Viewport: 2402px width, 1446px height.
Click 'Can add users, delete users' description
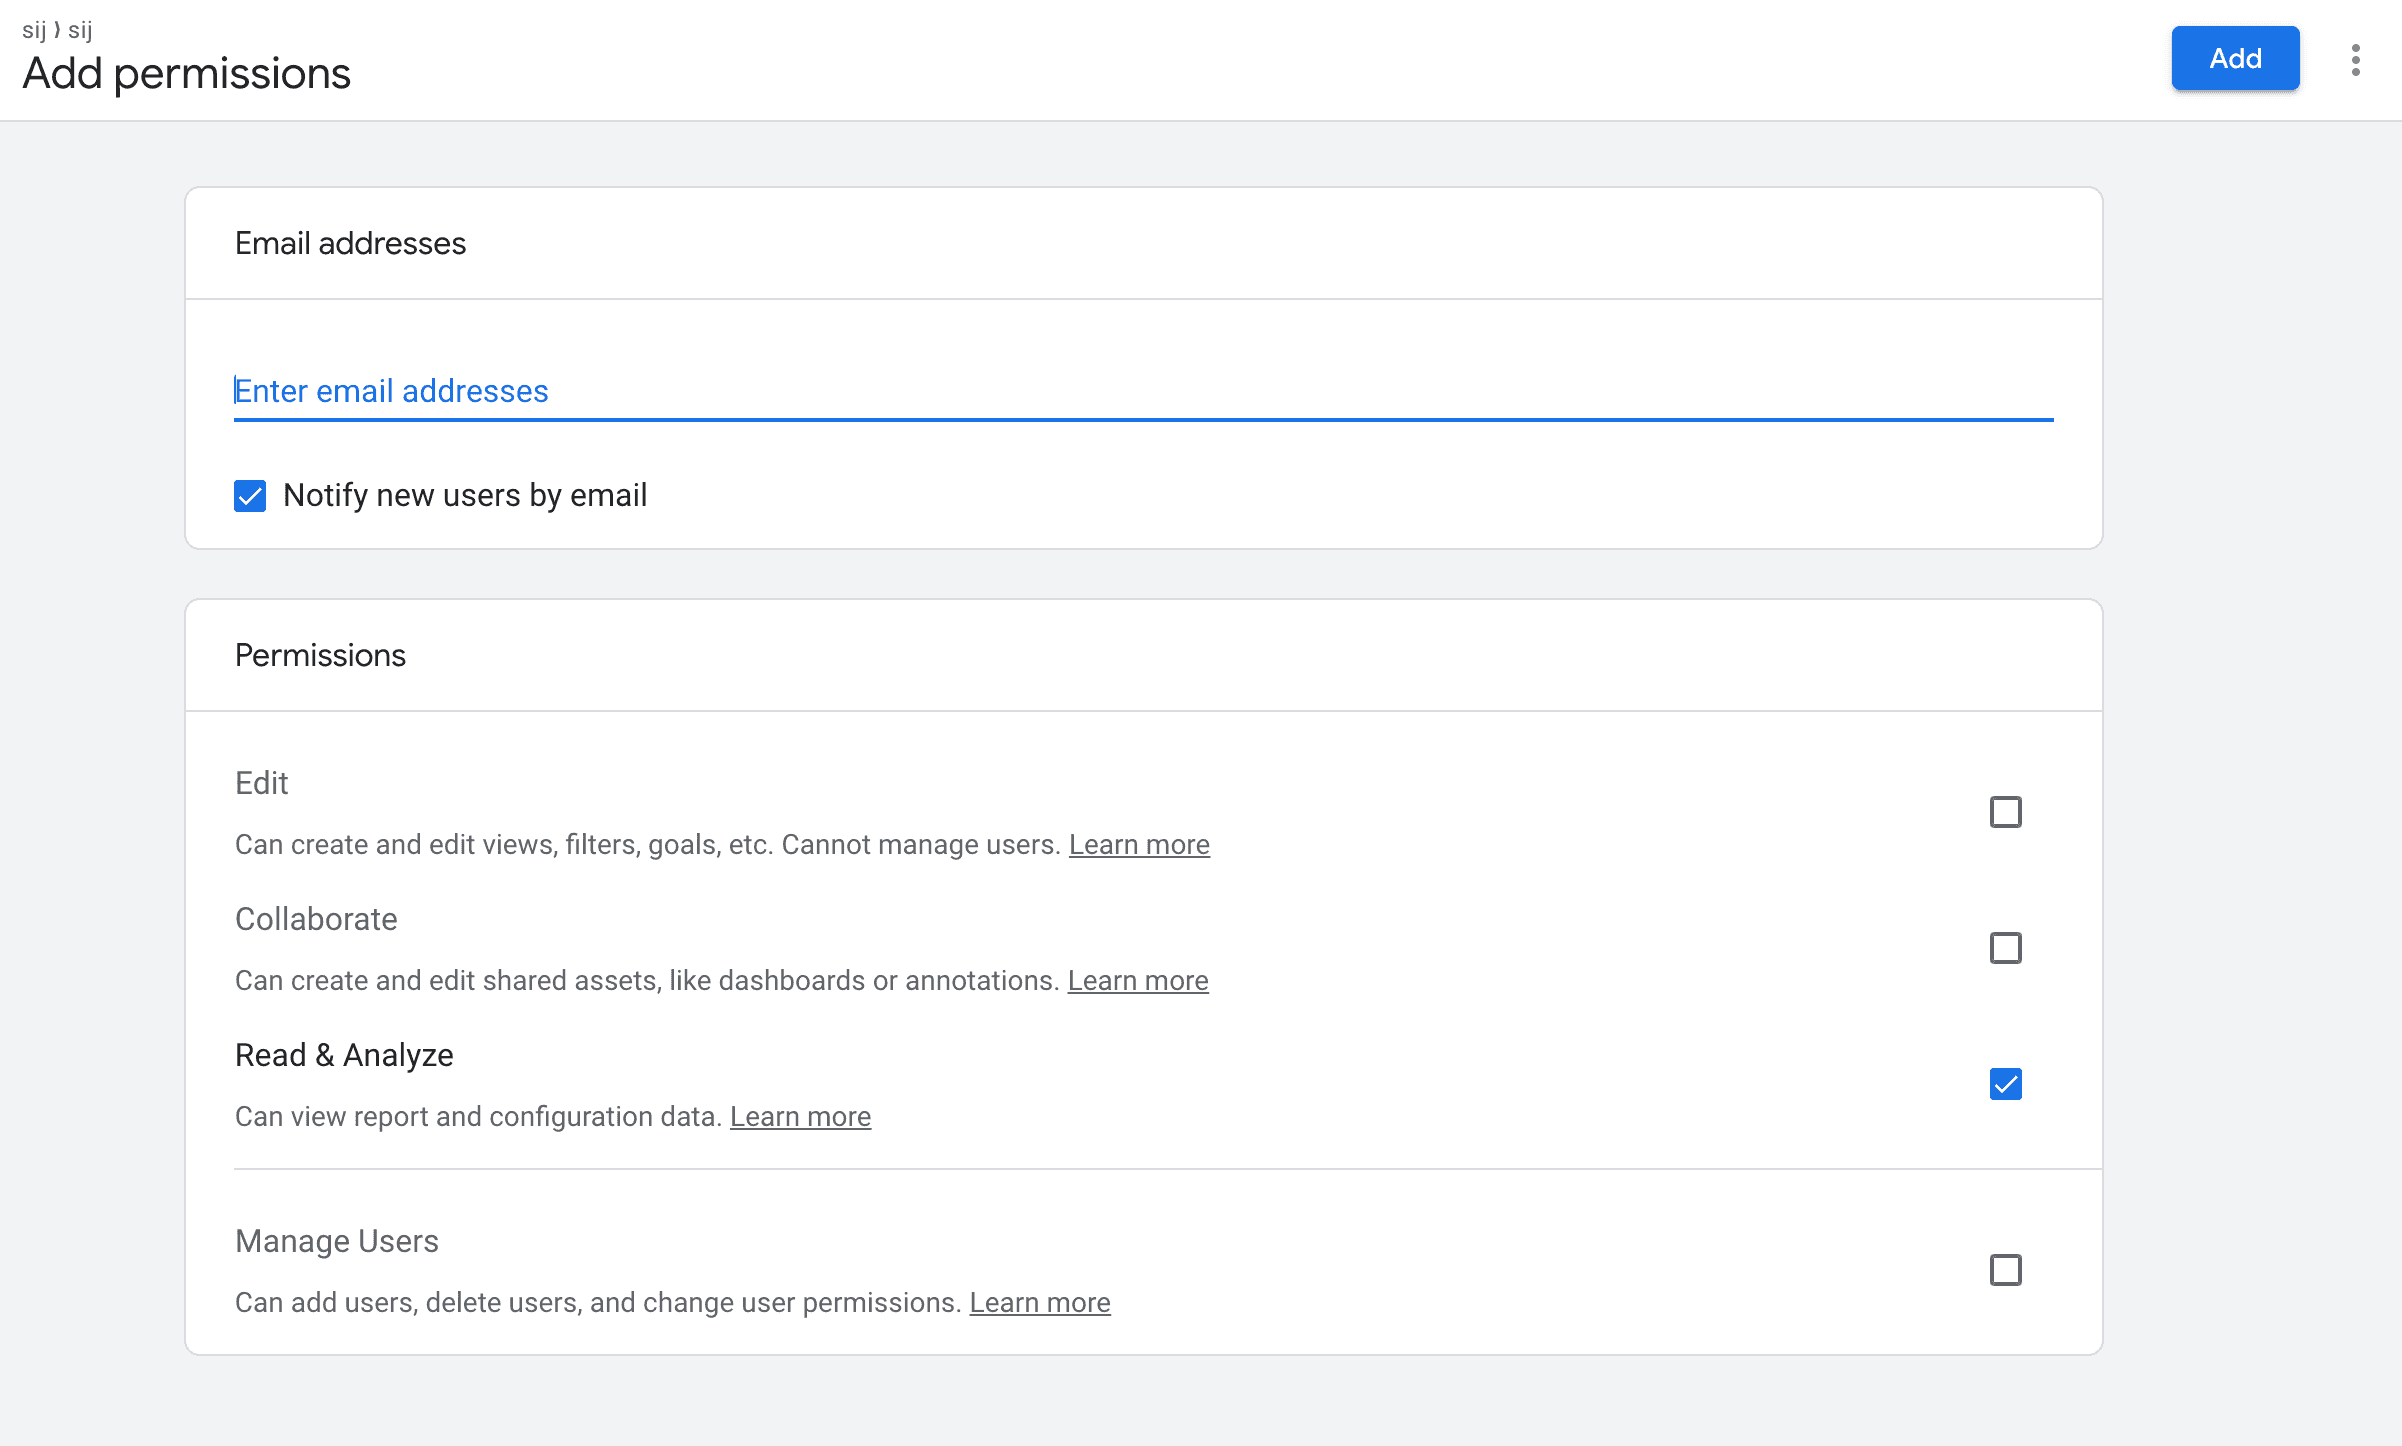[598, 1303]
